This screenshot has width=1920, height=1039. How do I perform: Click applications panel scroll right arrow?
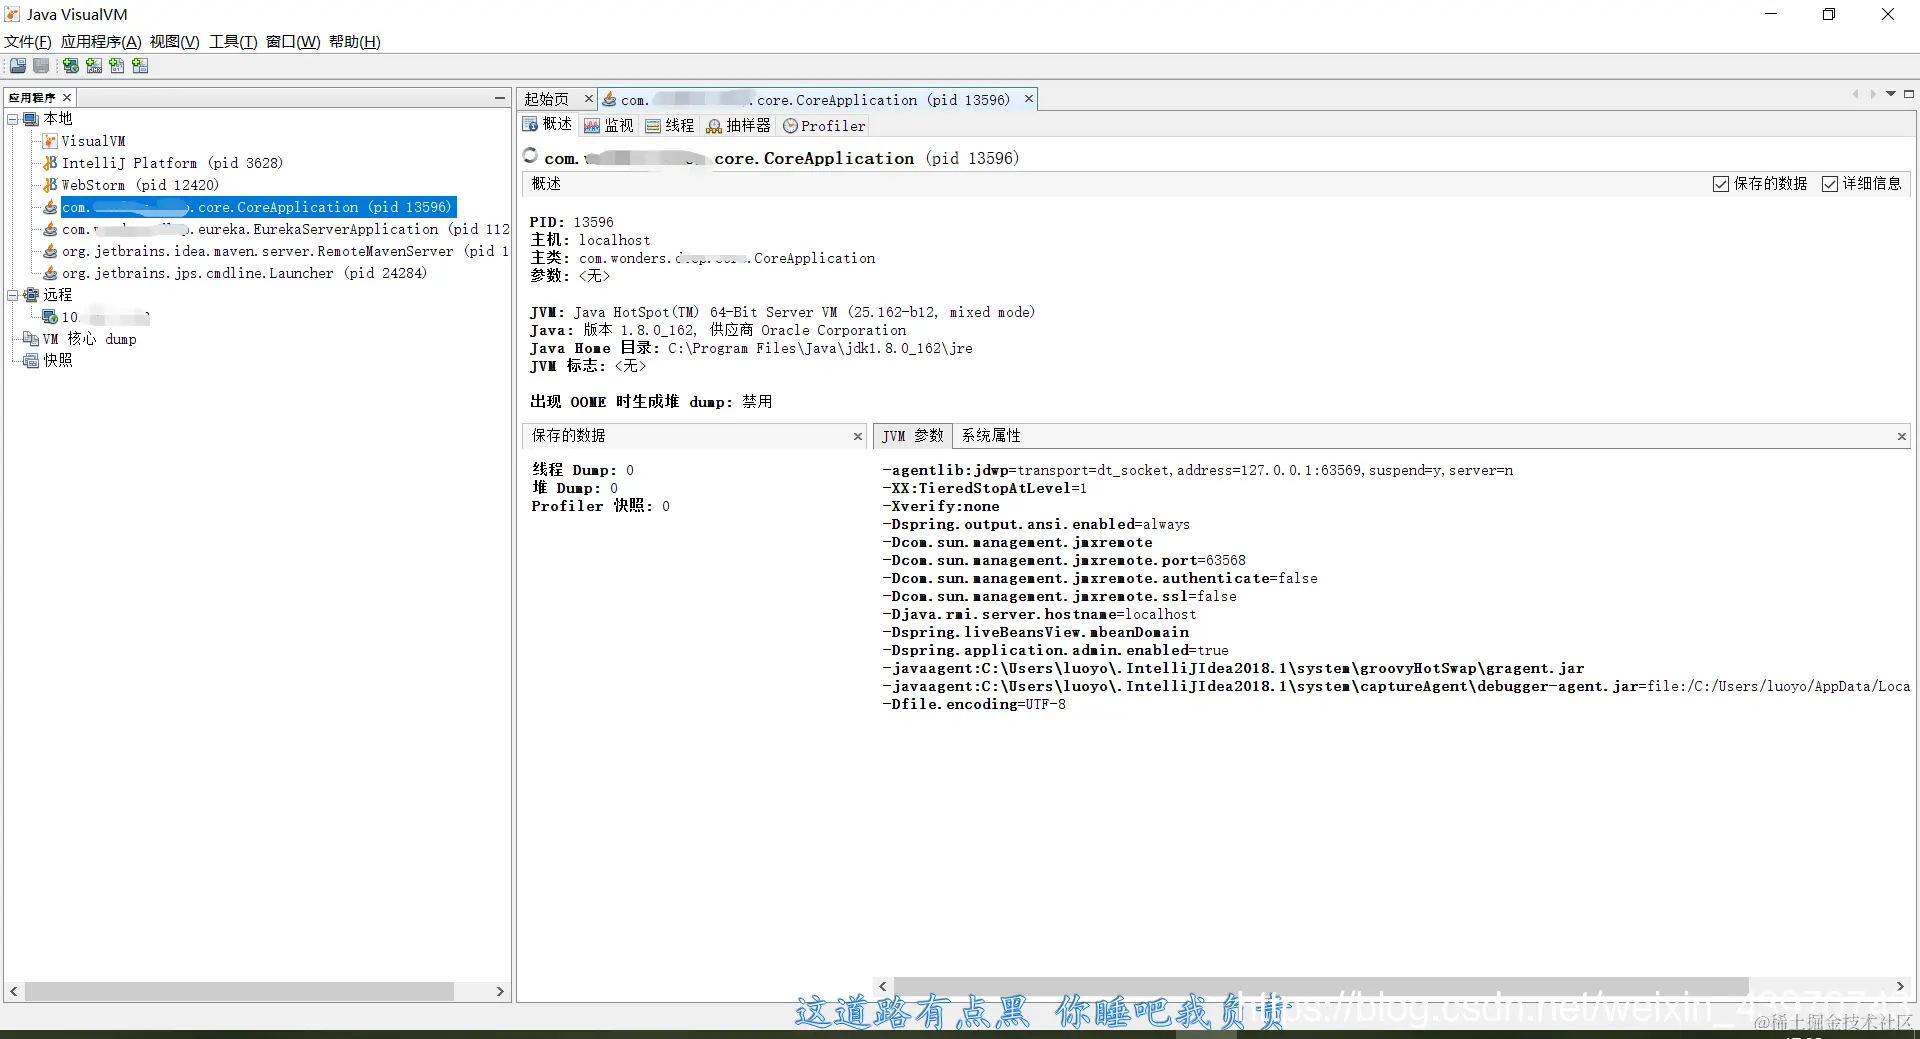(x=500, y=991)
